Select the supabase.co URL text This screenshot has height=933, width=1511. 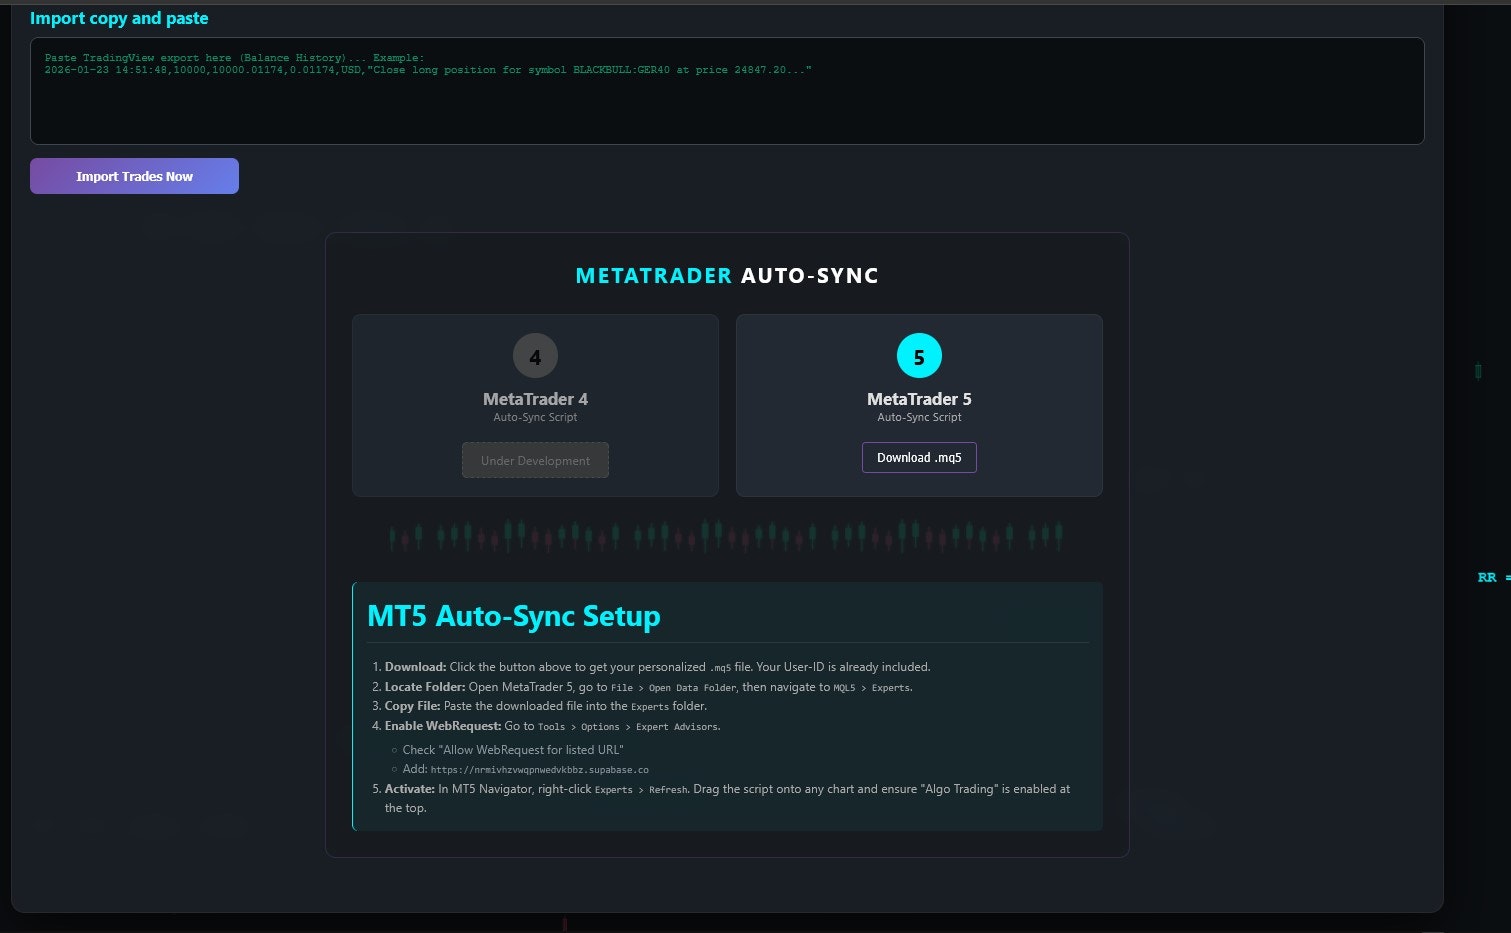click(540, 770)
